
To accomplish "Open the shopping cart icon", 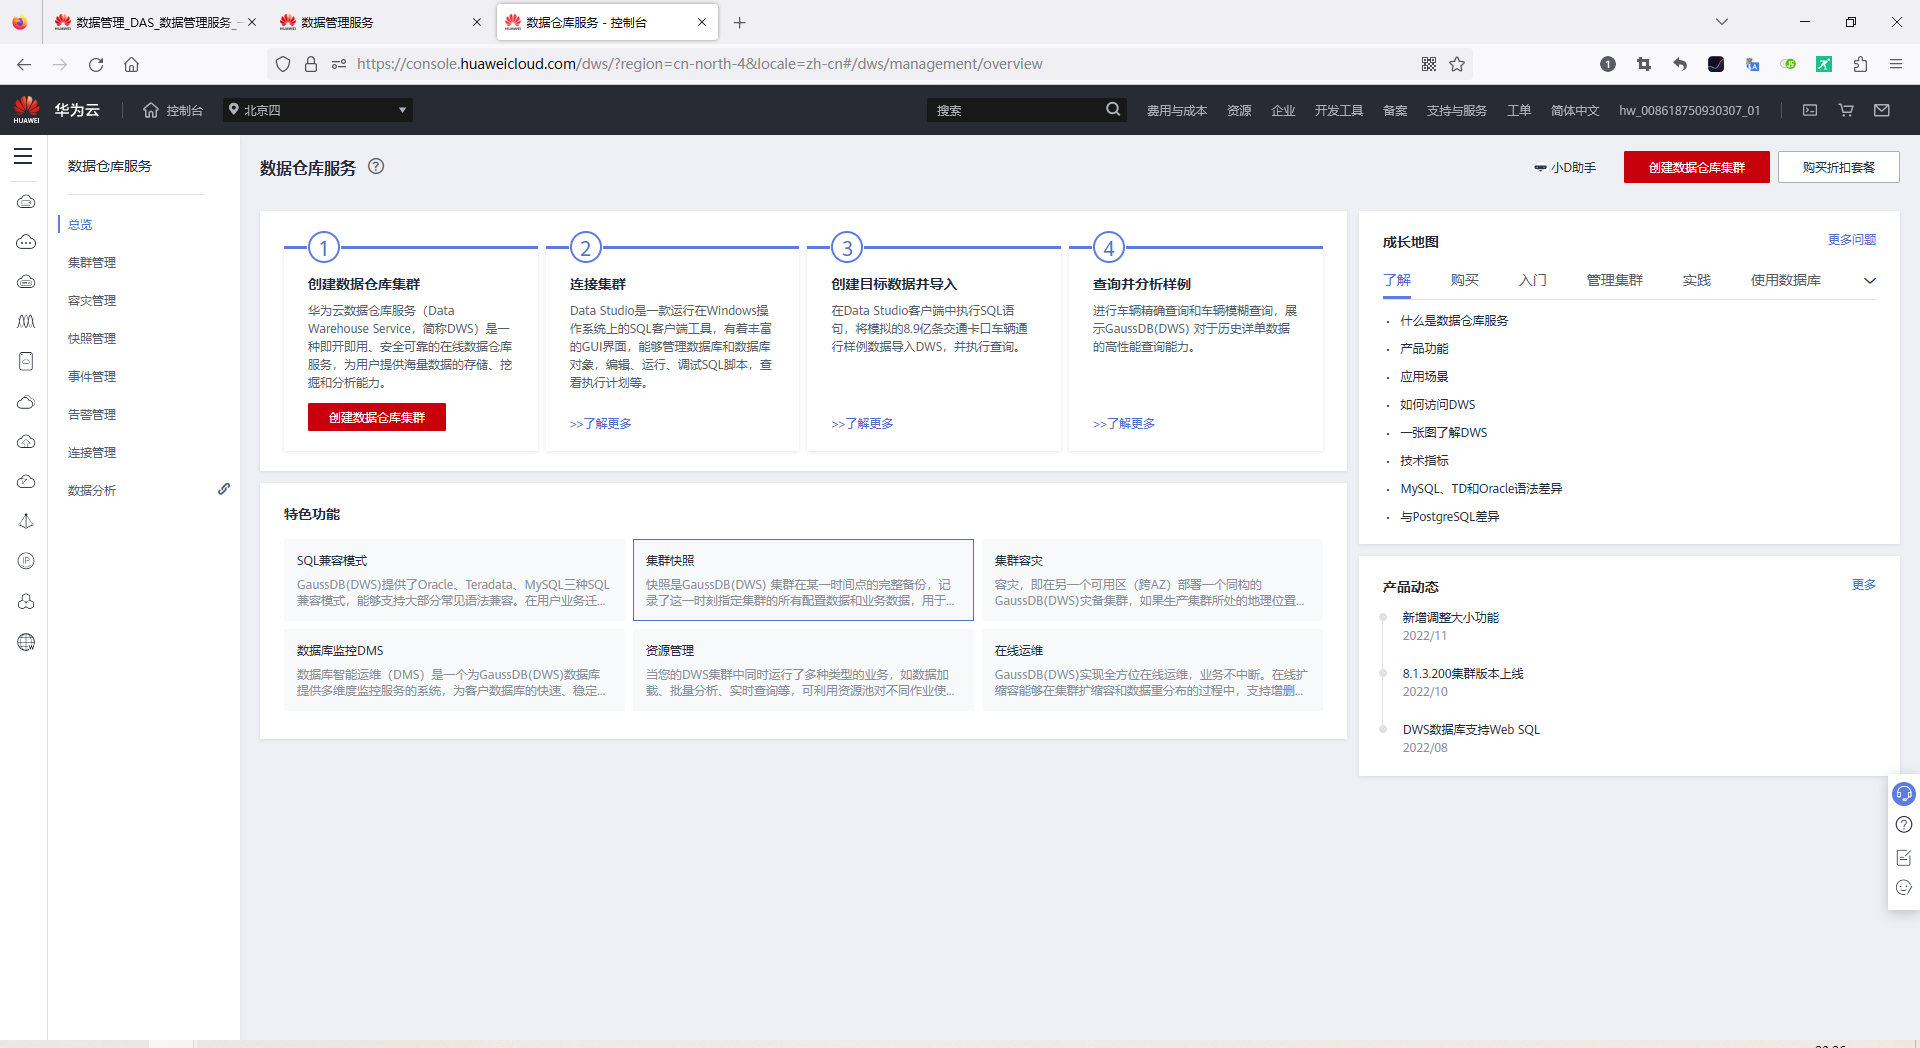I will [x=1846, y=110].
